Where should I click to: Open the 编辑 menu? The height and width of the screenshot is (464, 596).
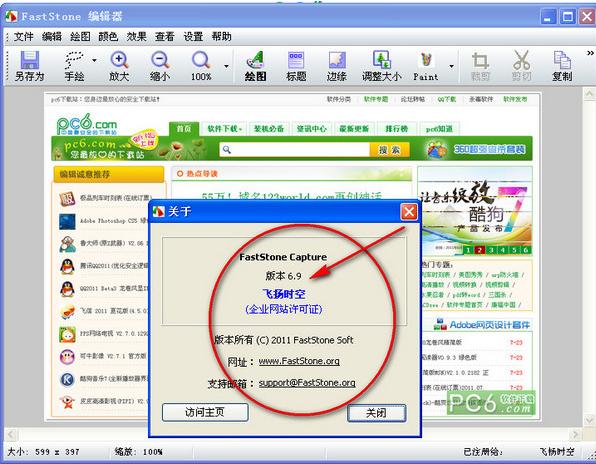tap(52, 36)
